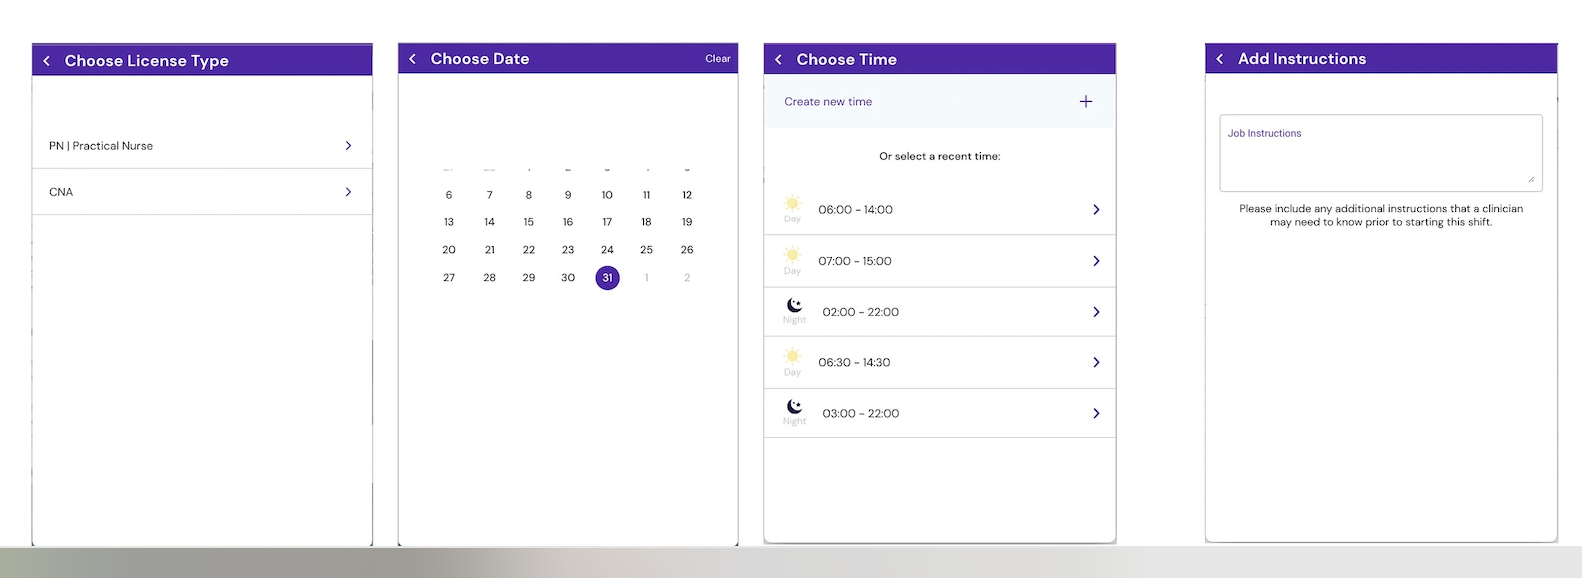Pick calendar date 12
Image resolution: width=1582 pixels, height=578 pixels.
click(x=687, y=195)
